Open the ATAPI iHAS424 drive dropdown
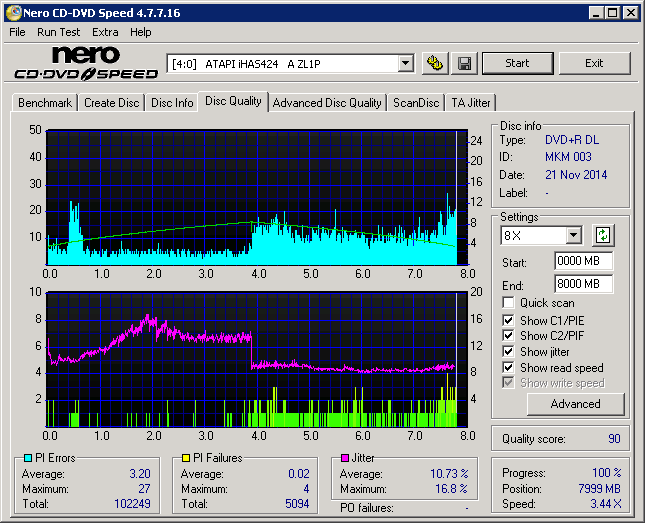The image size is (645, 523). pyautogui.click(x=405, y=64)
